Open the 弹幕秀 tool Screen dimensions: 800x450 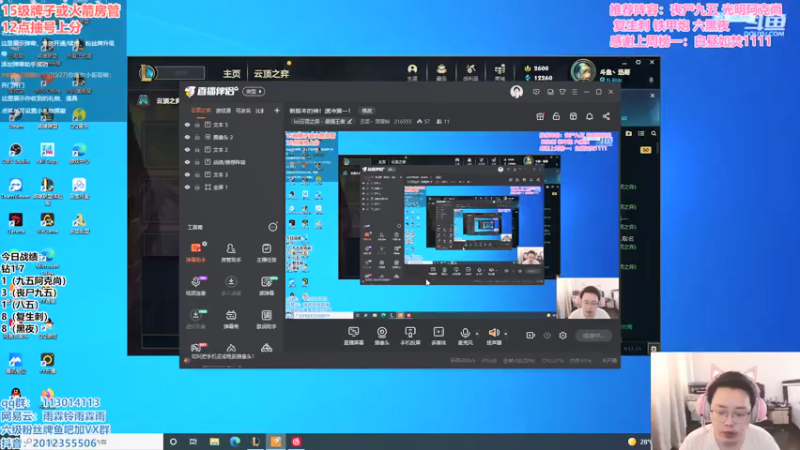tap(231, 319)
